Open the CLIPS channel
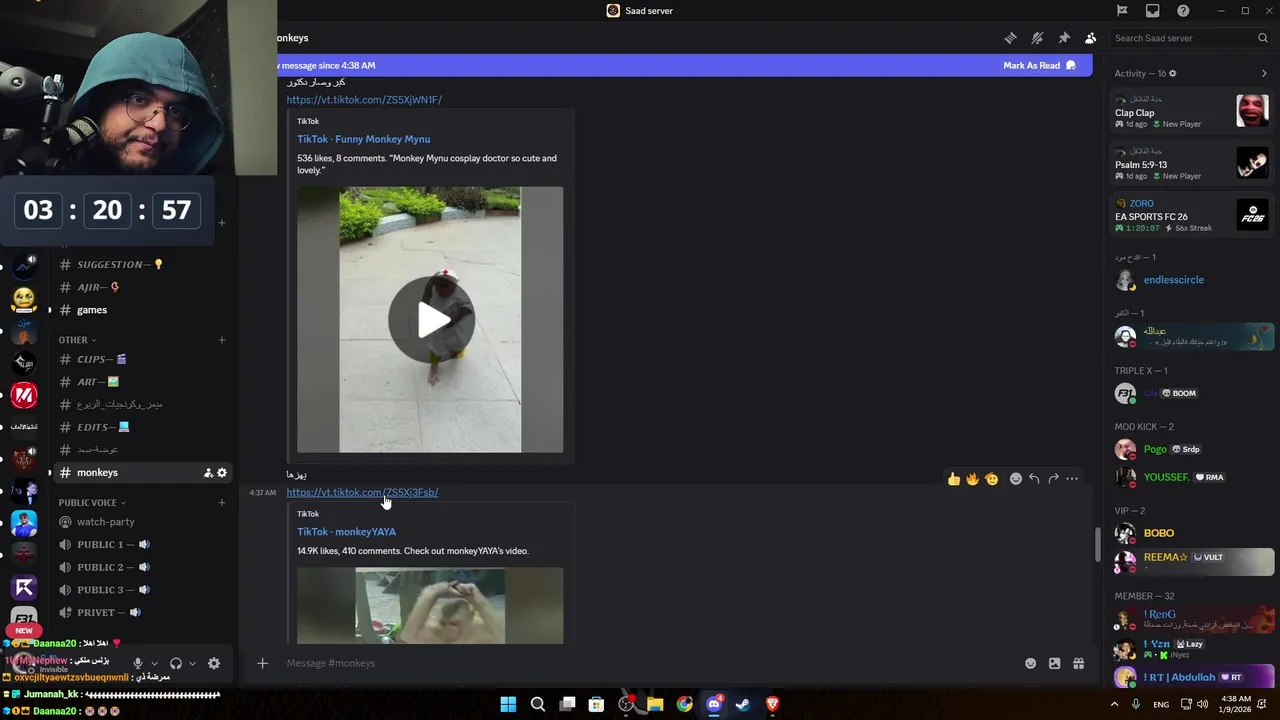 pos(140,359)
